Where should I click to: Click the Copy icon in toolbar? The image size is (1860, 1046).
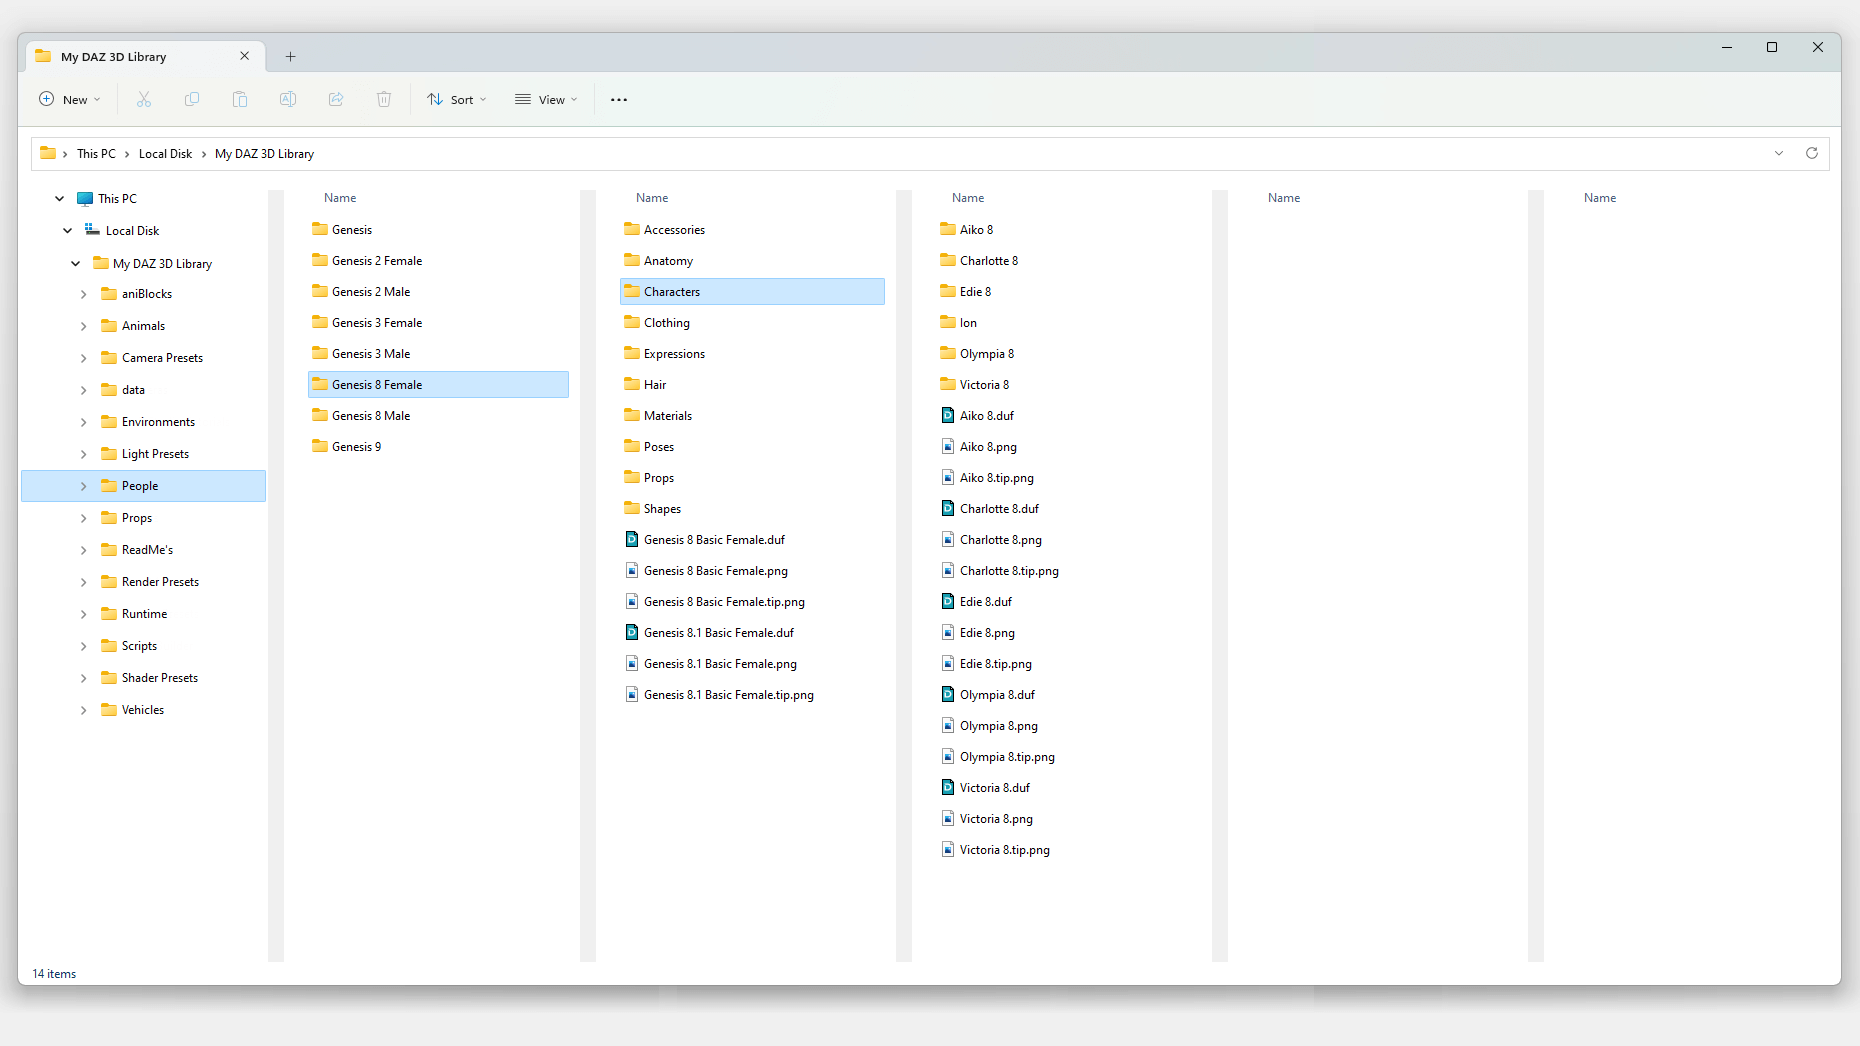(x=192, y=99)
